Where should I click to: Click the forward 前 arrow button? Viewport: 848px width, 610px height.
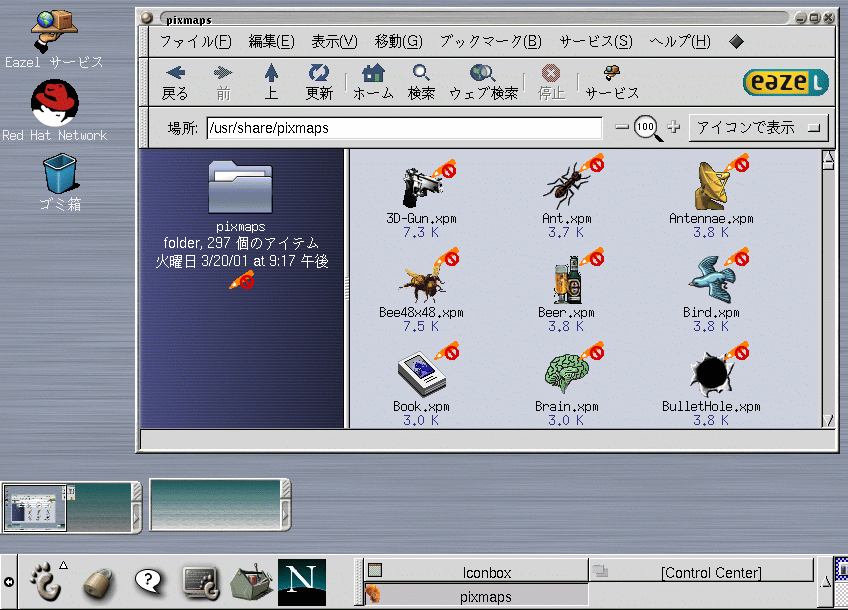223,82
